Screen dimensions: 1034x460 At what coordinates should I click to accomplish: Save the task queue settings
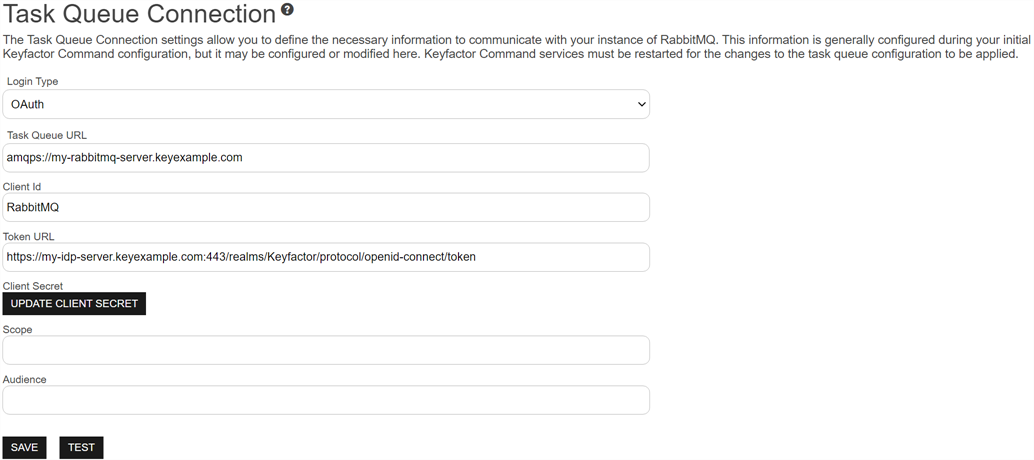24,447
